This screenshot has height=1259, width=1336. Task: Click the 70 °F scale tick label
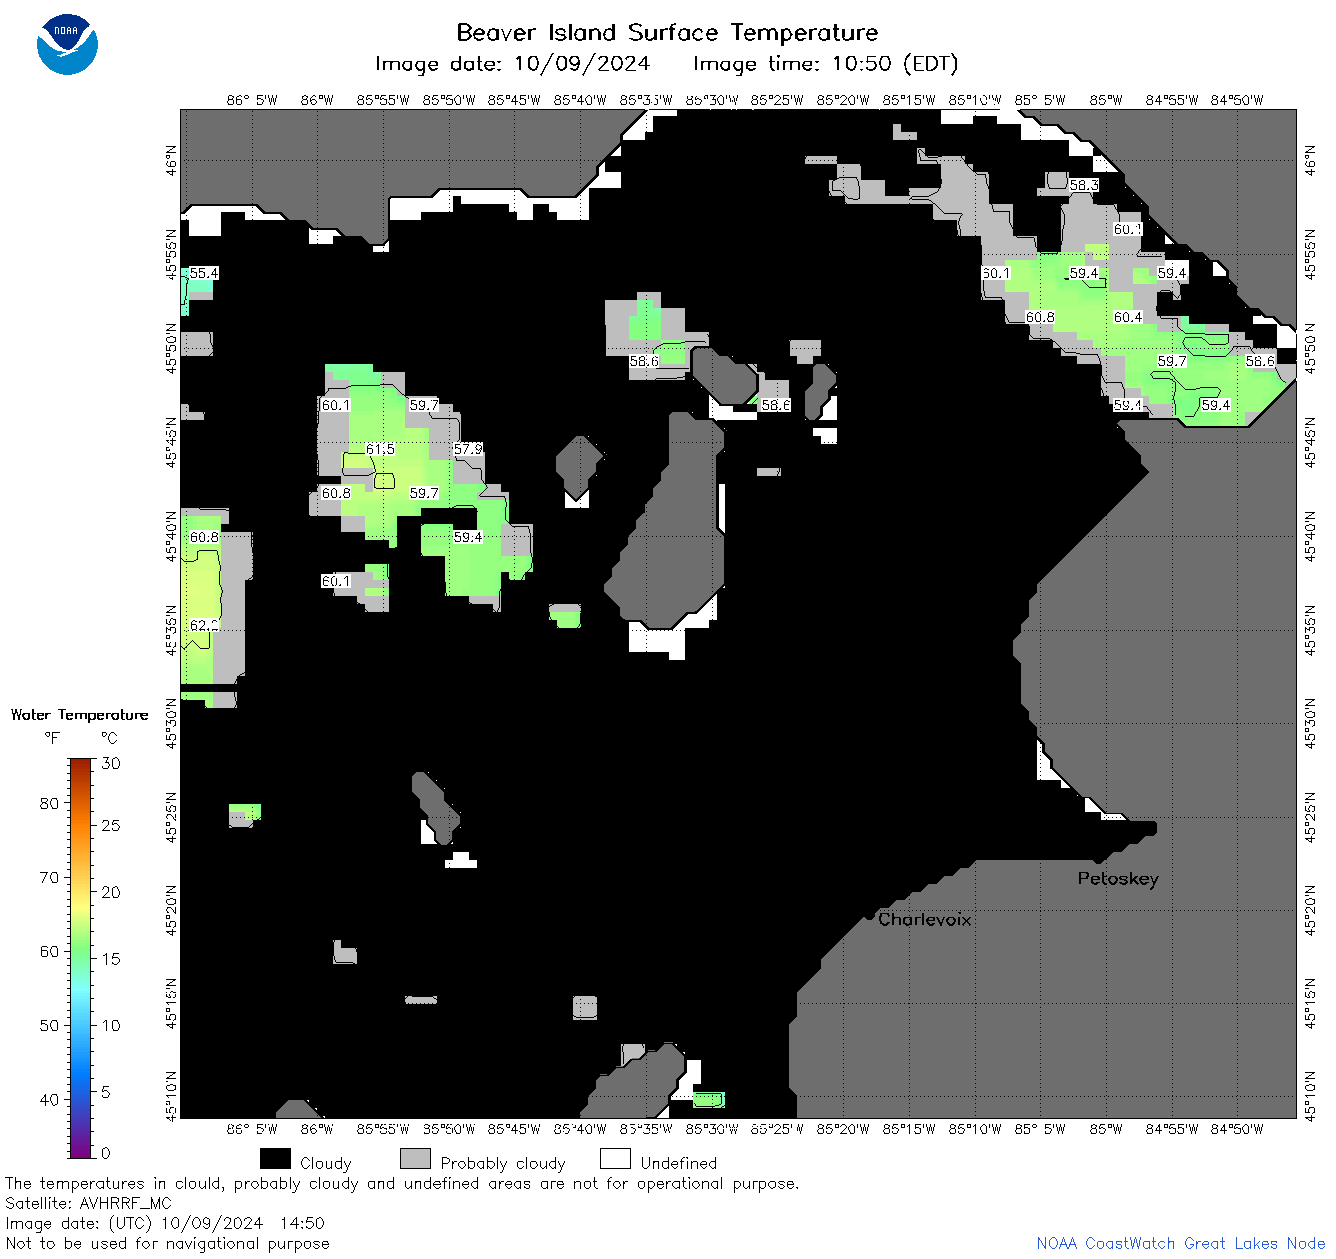point(49,877)
